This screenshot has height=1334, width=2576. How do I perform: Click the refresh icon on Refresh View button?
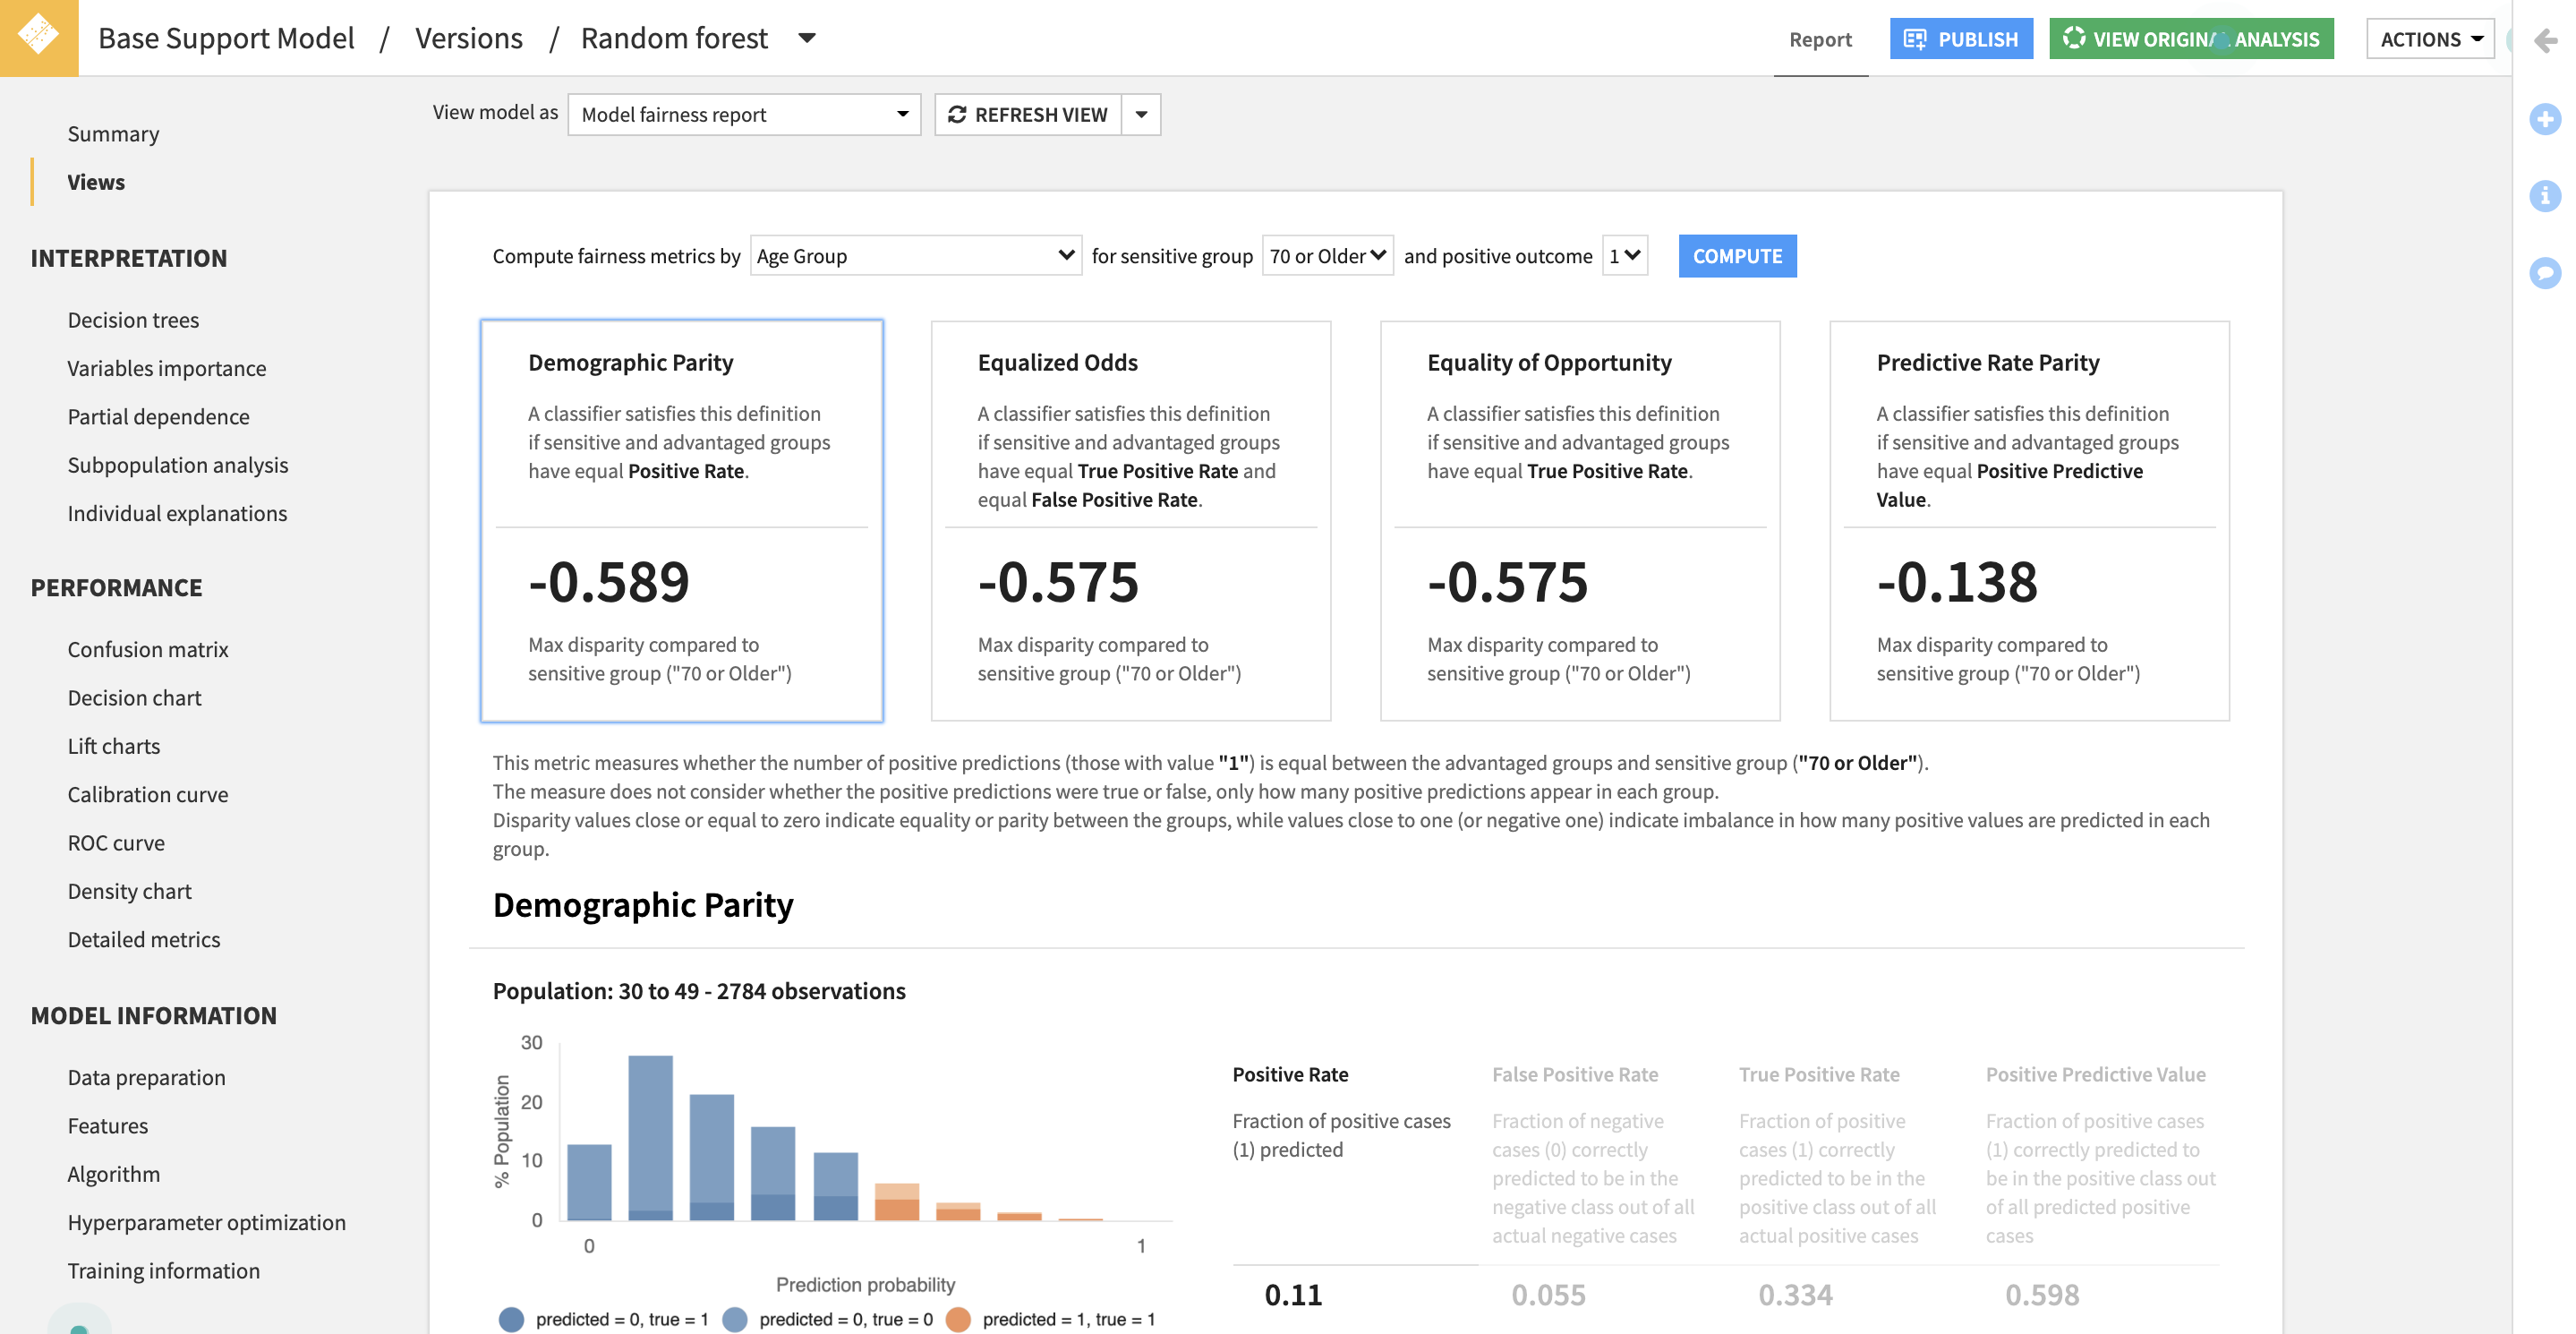click(956, 115)
